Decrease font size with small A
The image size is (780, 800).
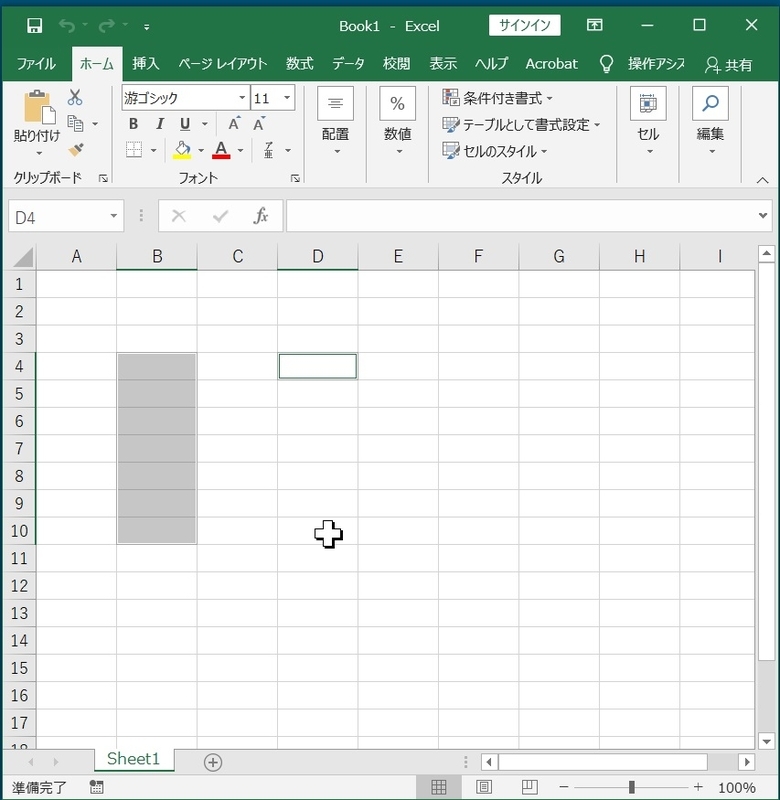pyautogui.click(x=259, y=124)
